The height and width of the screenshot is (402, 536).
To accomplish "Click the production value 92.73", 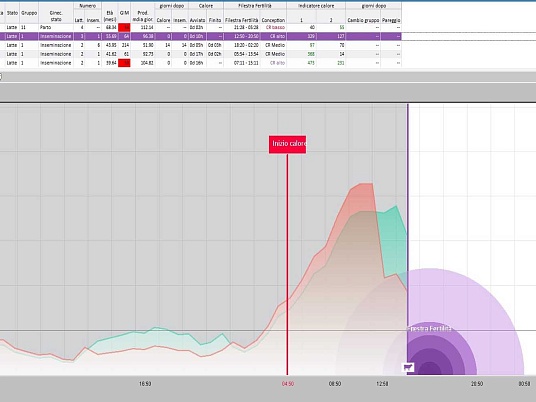I will pyautogui.click(x=148, y=54).
